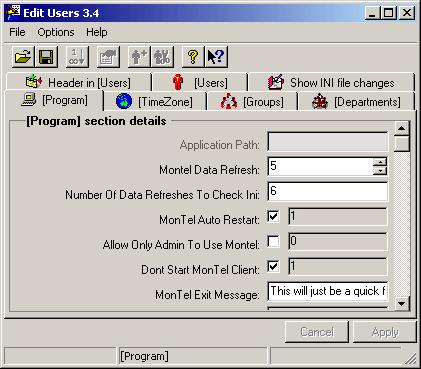The height and width of the screenshot is (369, 421).
Task: Switch to the Header in [Users] tab
Action: [x=78, y=82]
